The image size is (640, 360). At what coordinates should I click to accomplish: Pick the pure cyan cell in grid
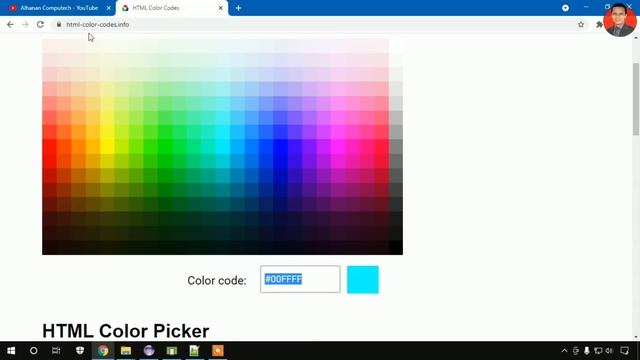click(222, 146)
